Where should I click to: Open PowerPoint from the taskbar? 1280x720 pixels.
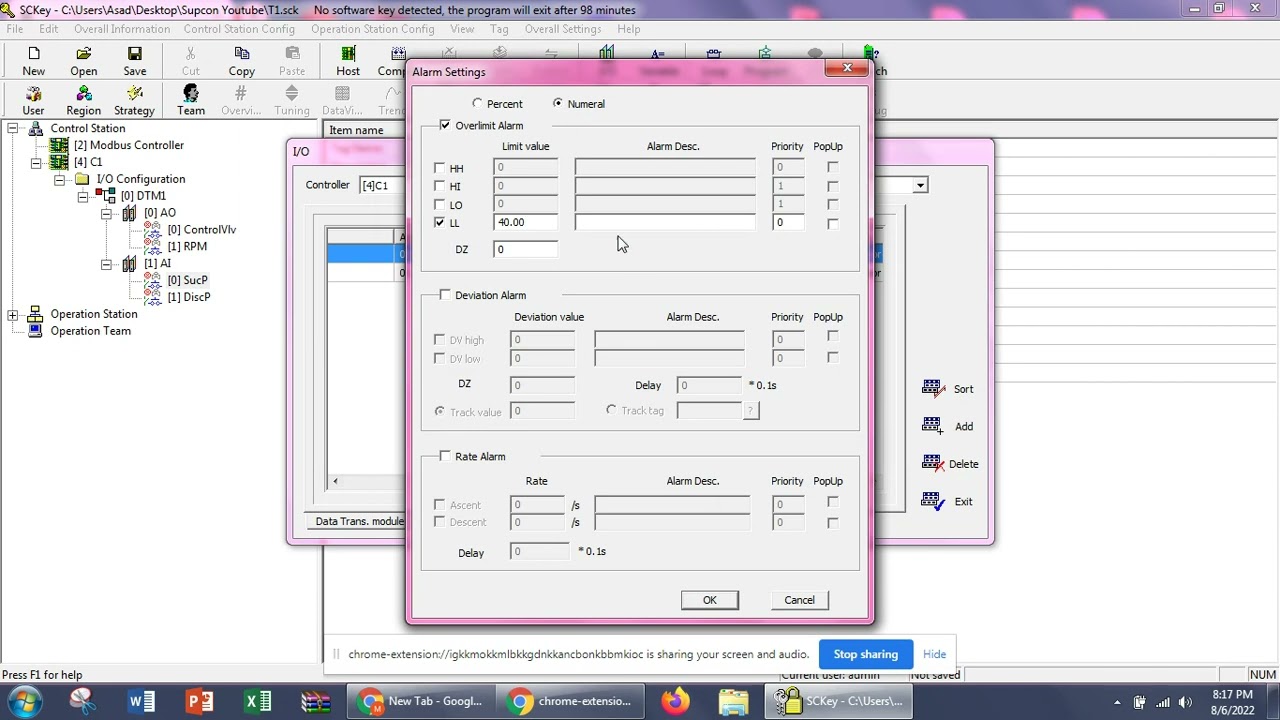pyautogui.click(x=200, y=702)
